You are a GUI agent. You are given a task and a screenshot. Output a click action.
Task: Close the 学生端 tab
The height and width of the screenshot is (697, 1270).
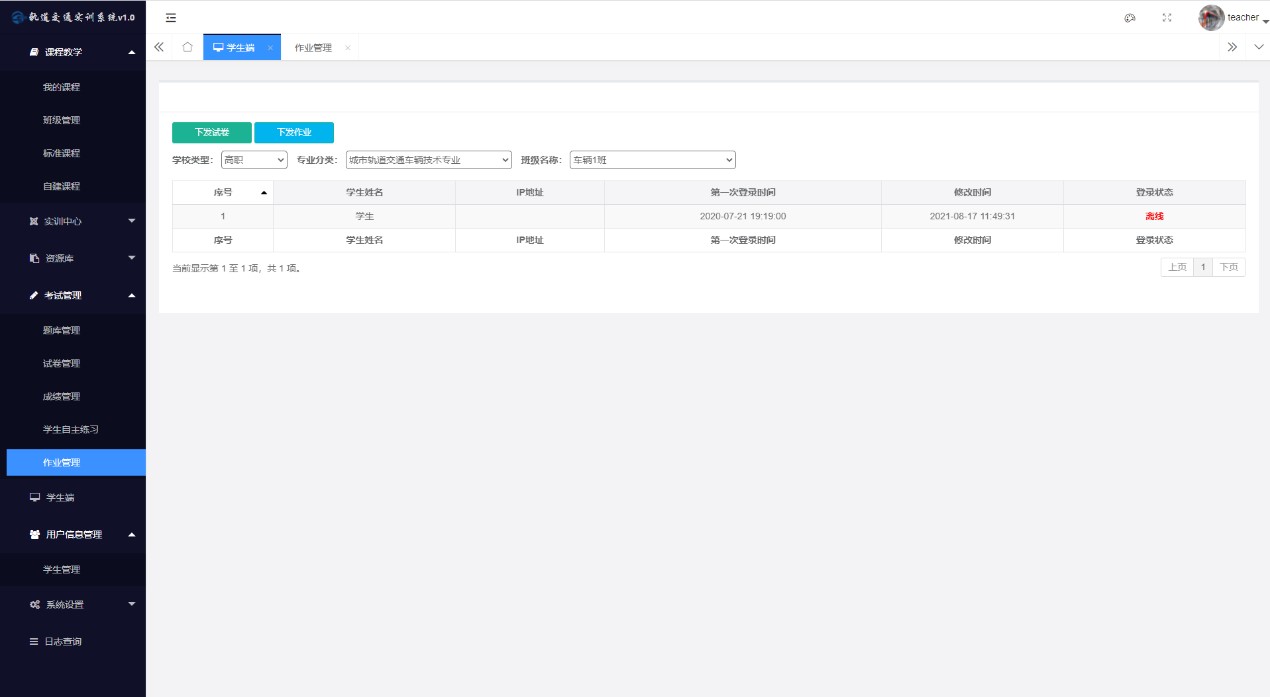point(270,48)
